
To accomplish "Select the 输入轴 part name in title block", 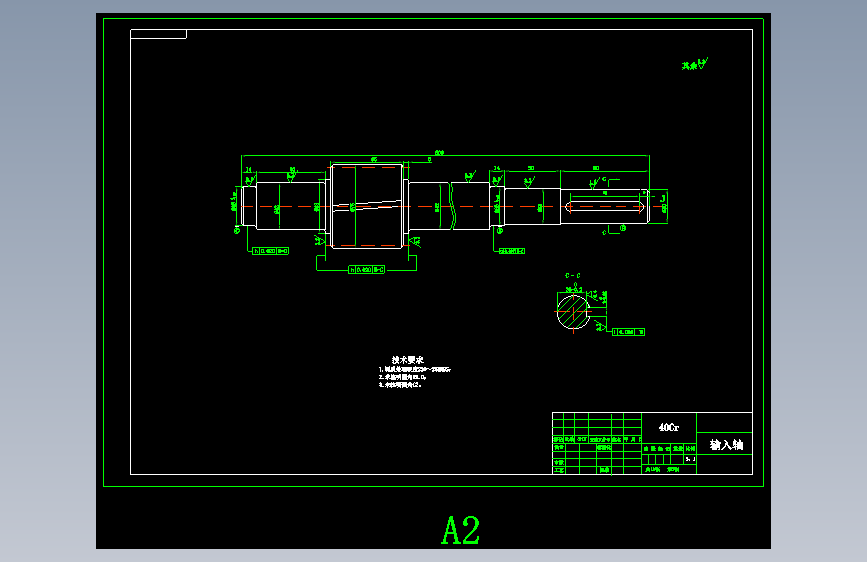I will [x=726, y=445].
